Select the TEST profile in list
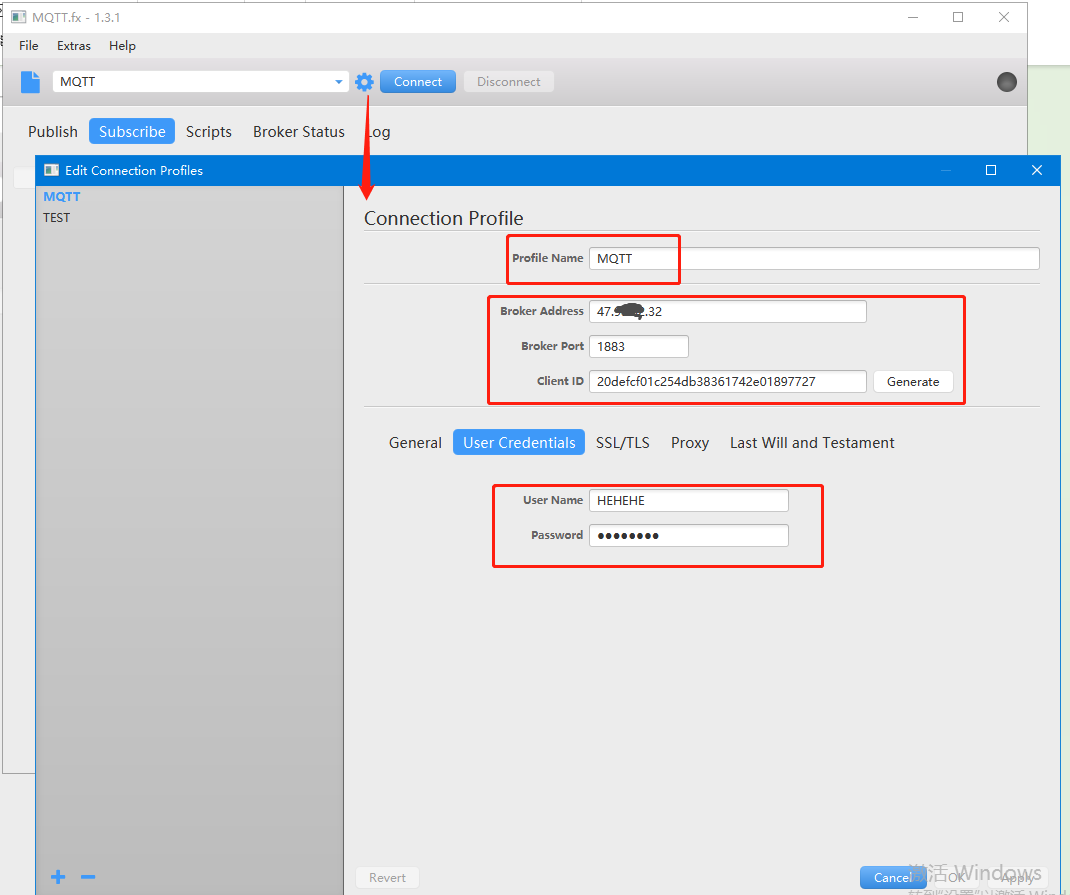The height and width of the screenshot is (895, 1070). click(x=57, y=217)
